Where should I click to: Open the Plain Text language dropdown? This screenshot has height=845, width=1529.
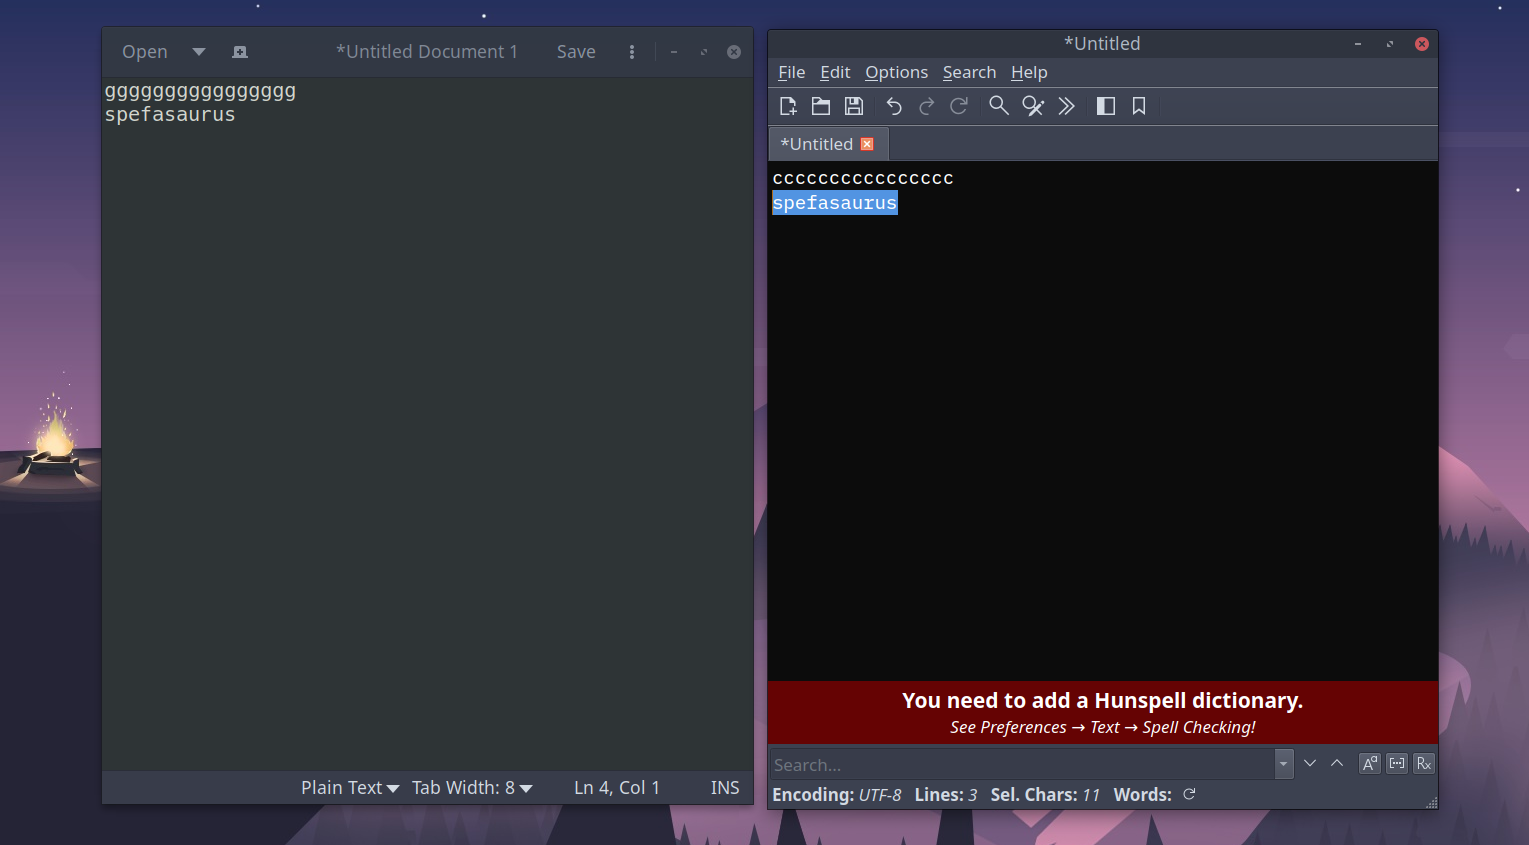[x=350, y=788]
